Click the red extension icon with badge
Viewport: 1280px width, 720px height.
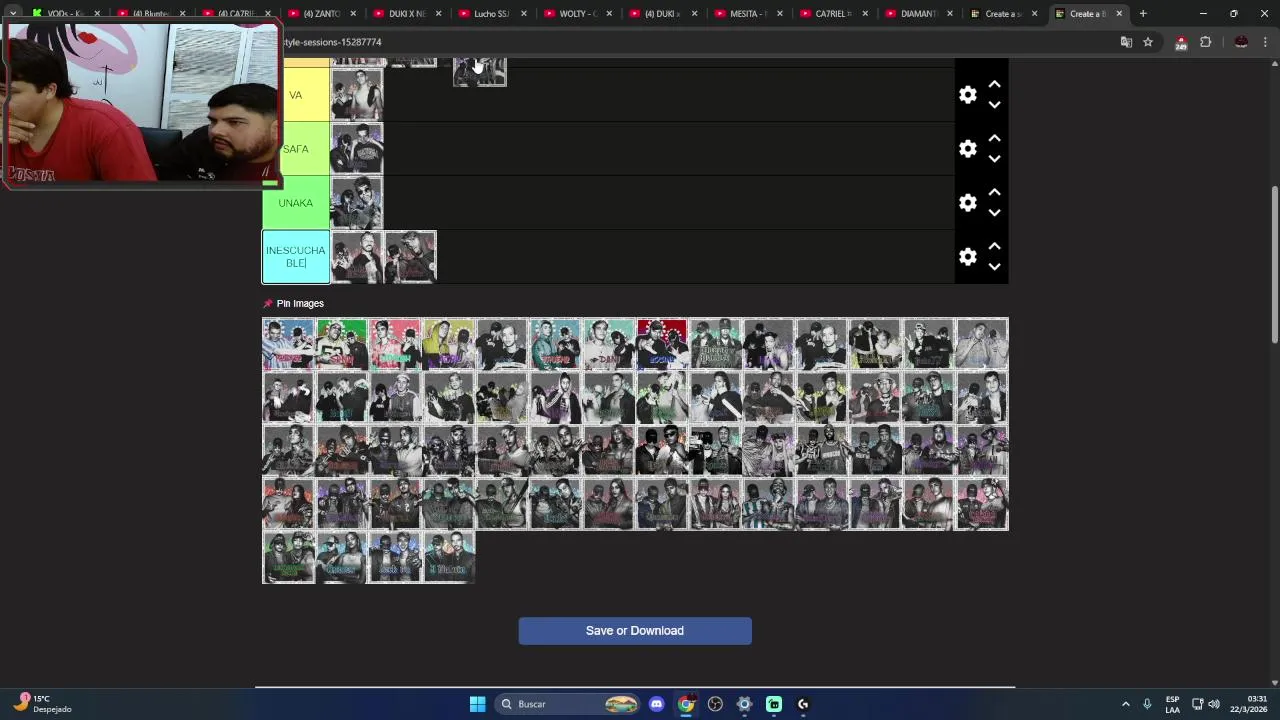pos(1181,42)
